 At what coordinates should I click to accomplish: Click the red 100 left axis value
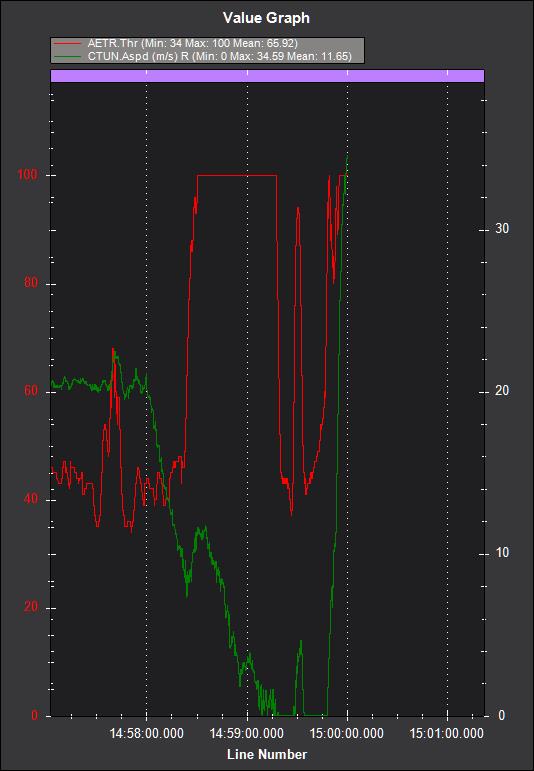pyautogui.click(x=28, y=175)
